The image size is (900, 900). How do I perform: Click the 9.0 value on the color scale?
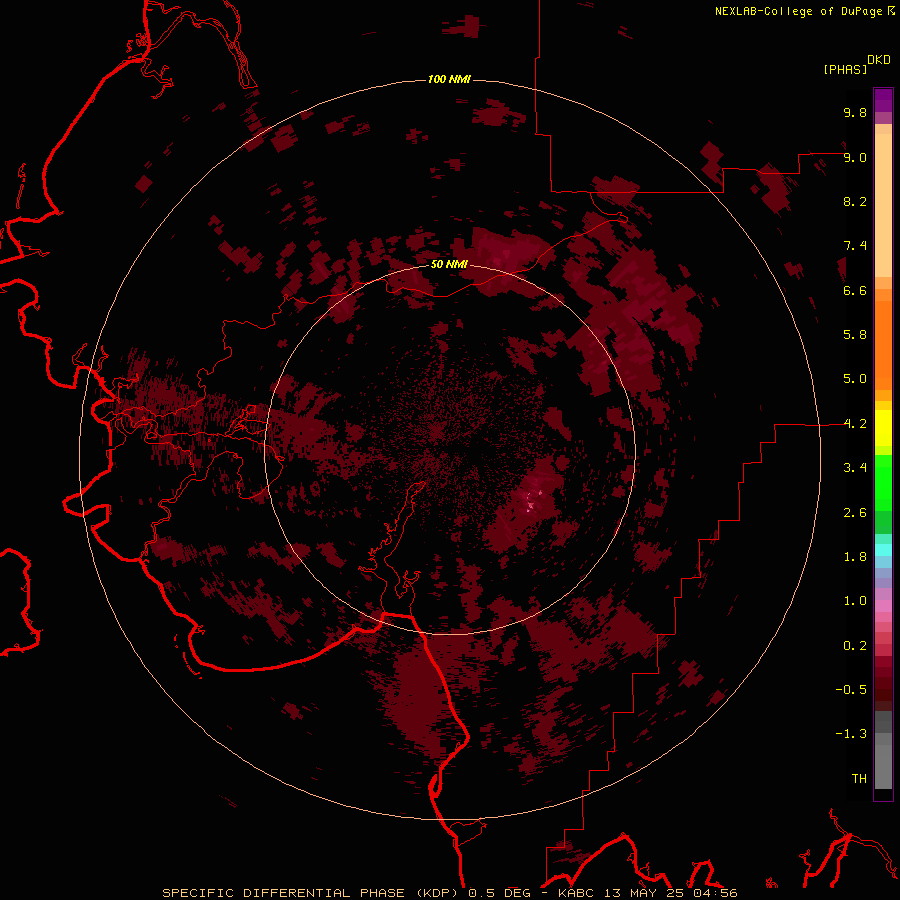pos(855,157)
